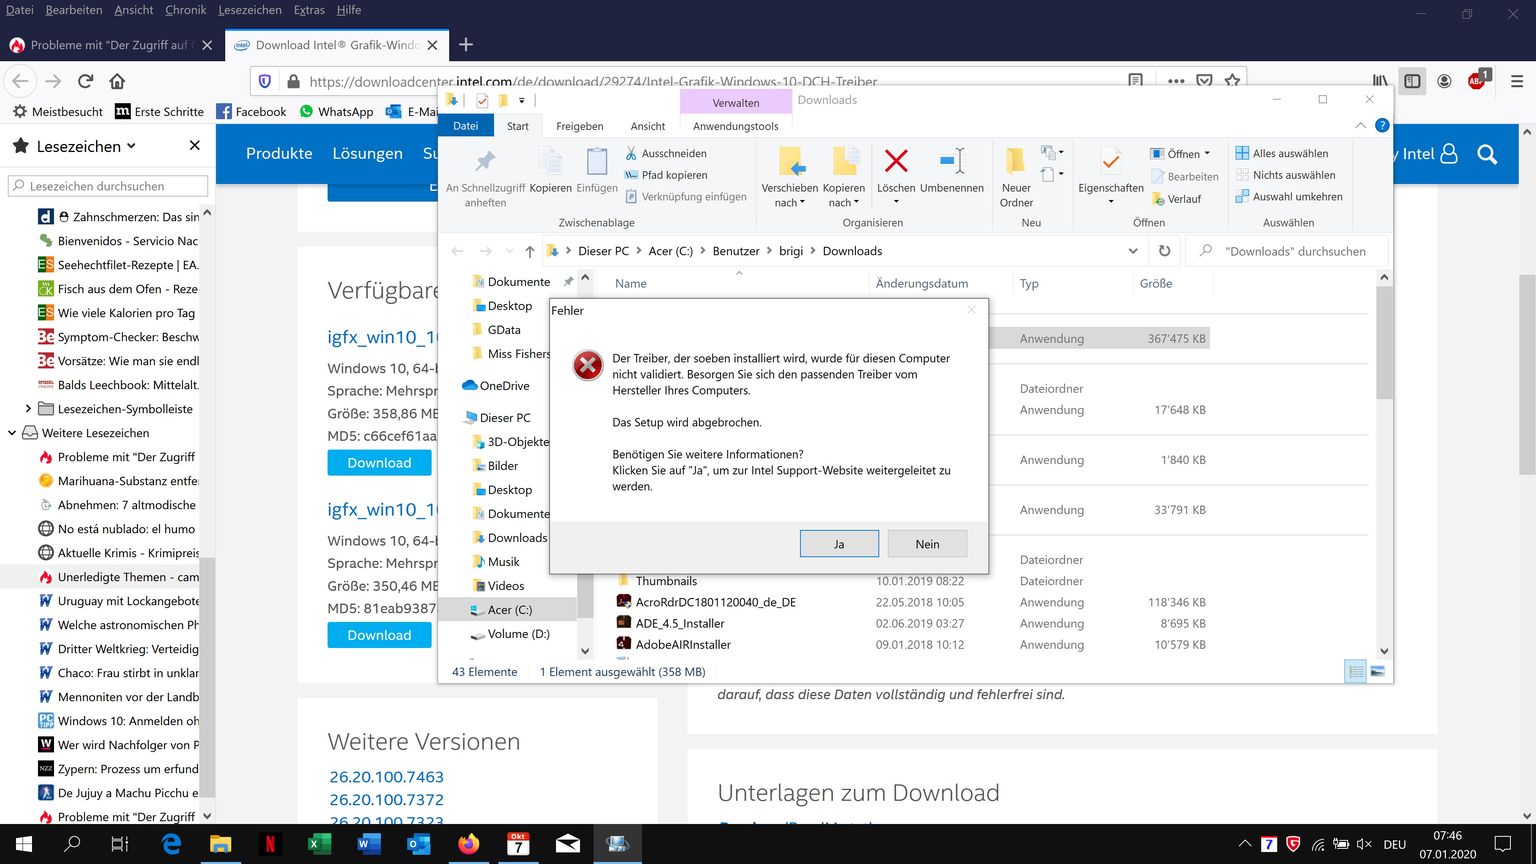This screenshot has width=1536, height=864.
Task: Open the address bar path history dropdown
Action: point(1133,251)
